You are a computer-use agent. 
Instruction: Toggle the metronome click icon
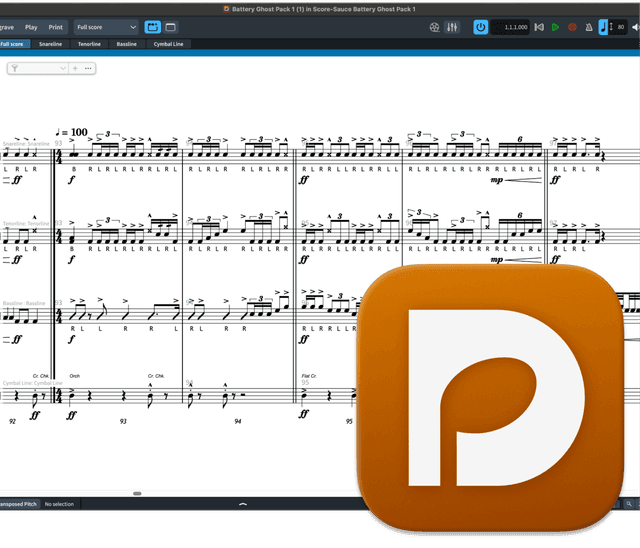point(589,27)
